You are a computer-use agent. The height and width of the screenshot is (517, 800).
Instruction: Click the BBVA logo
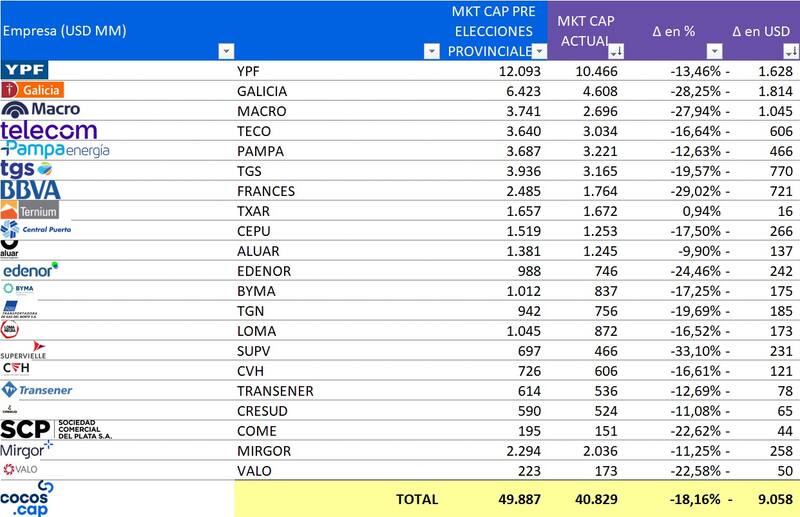tap(31, 190)
